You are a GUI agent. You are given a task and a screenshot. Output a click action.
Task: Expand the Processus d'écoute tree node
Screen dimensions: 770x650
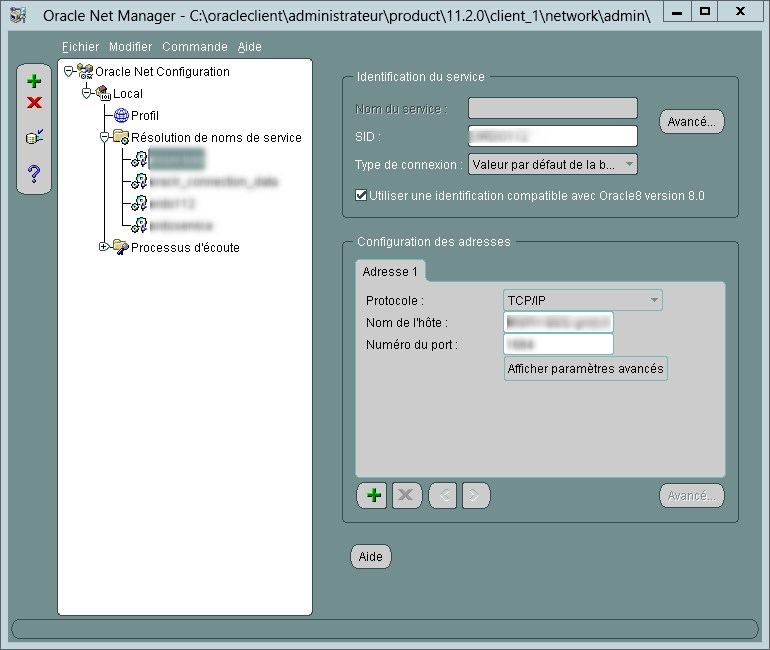pyautogui.click(x=103, y=247)
